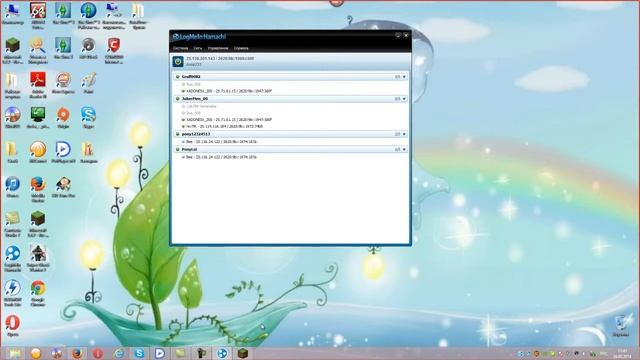640x360 pixels.
Task: Click the taskbar clock
Action: coord(623,353)
